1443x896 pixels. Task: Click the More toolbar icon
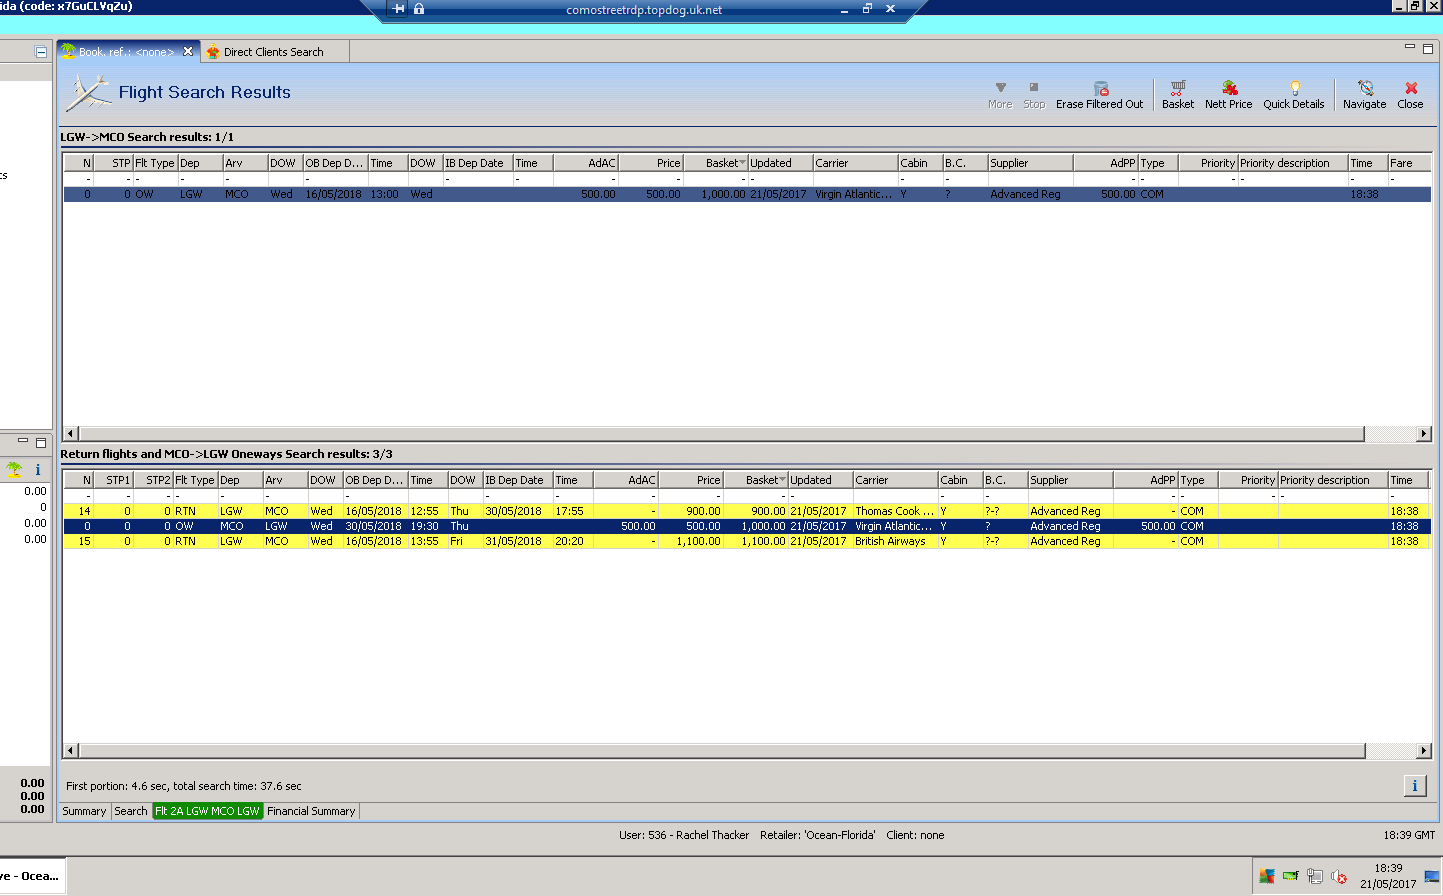pos(1000,95)
